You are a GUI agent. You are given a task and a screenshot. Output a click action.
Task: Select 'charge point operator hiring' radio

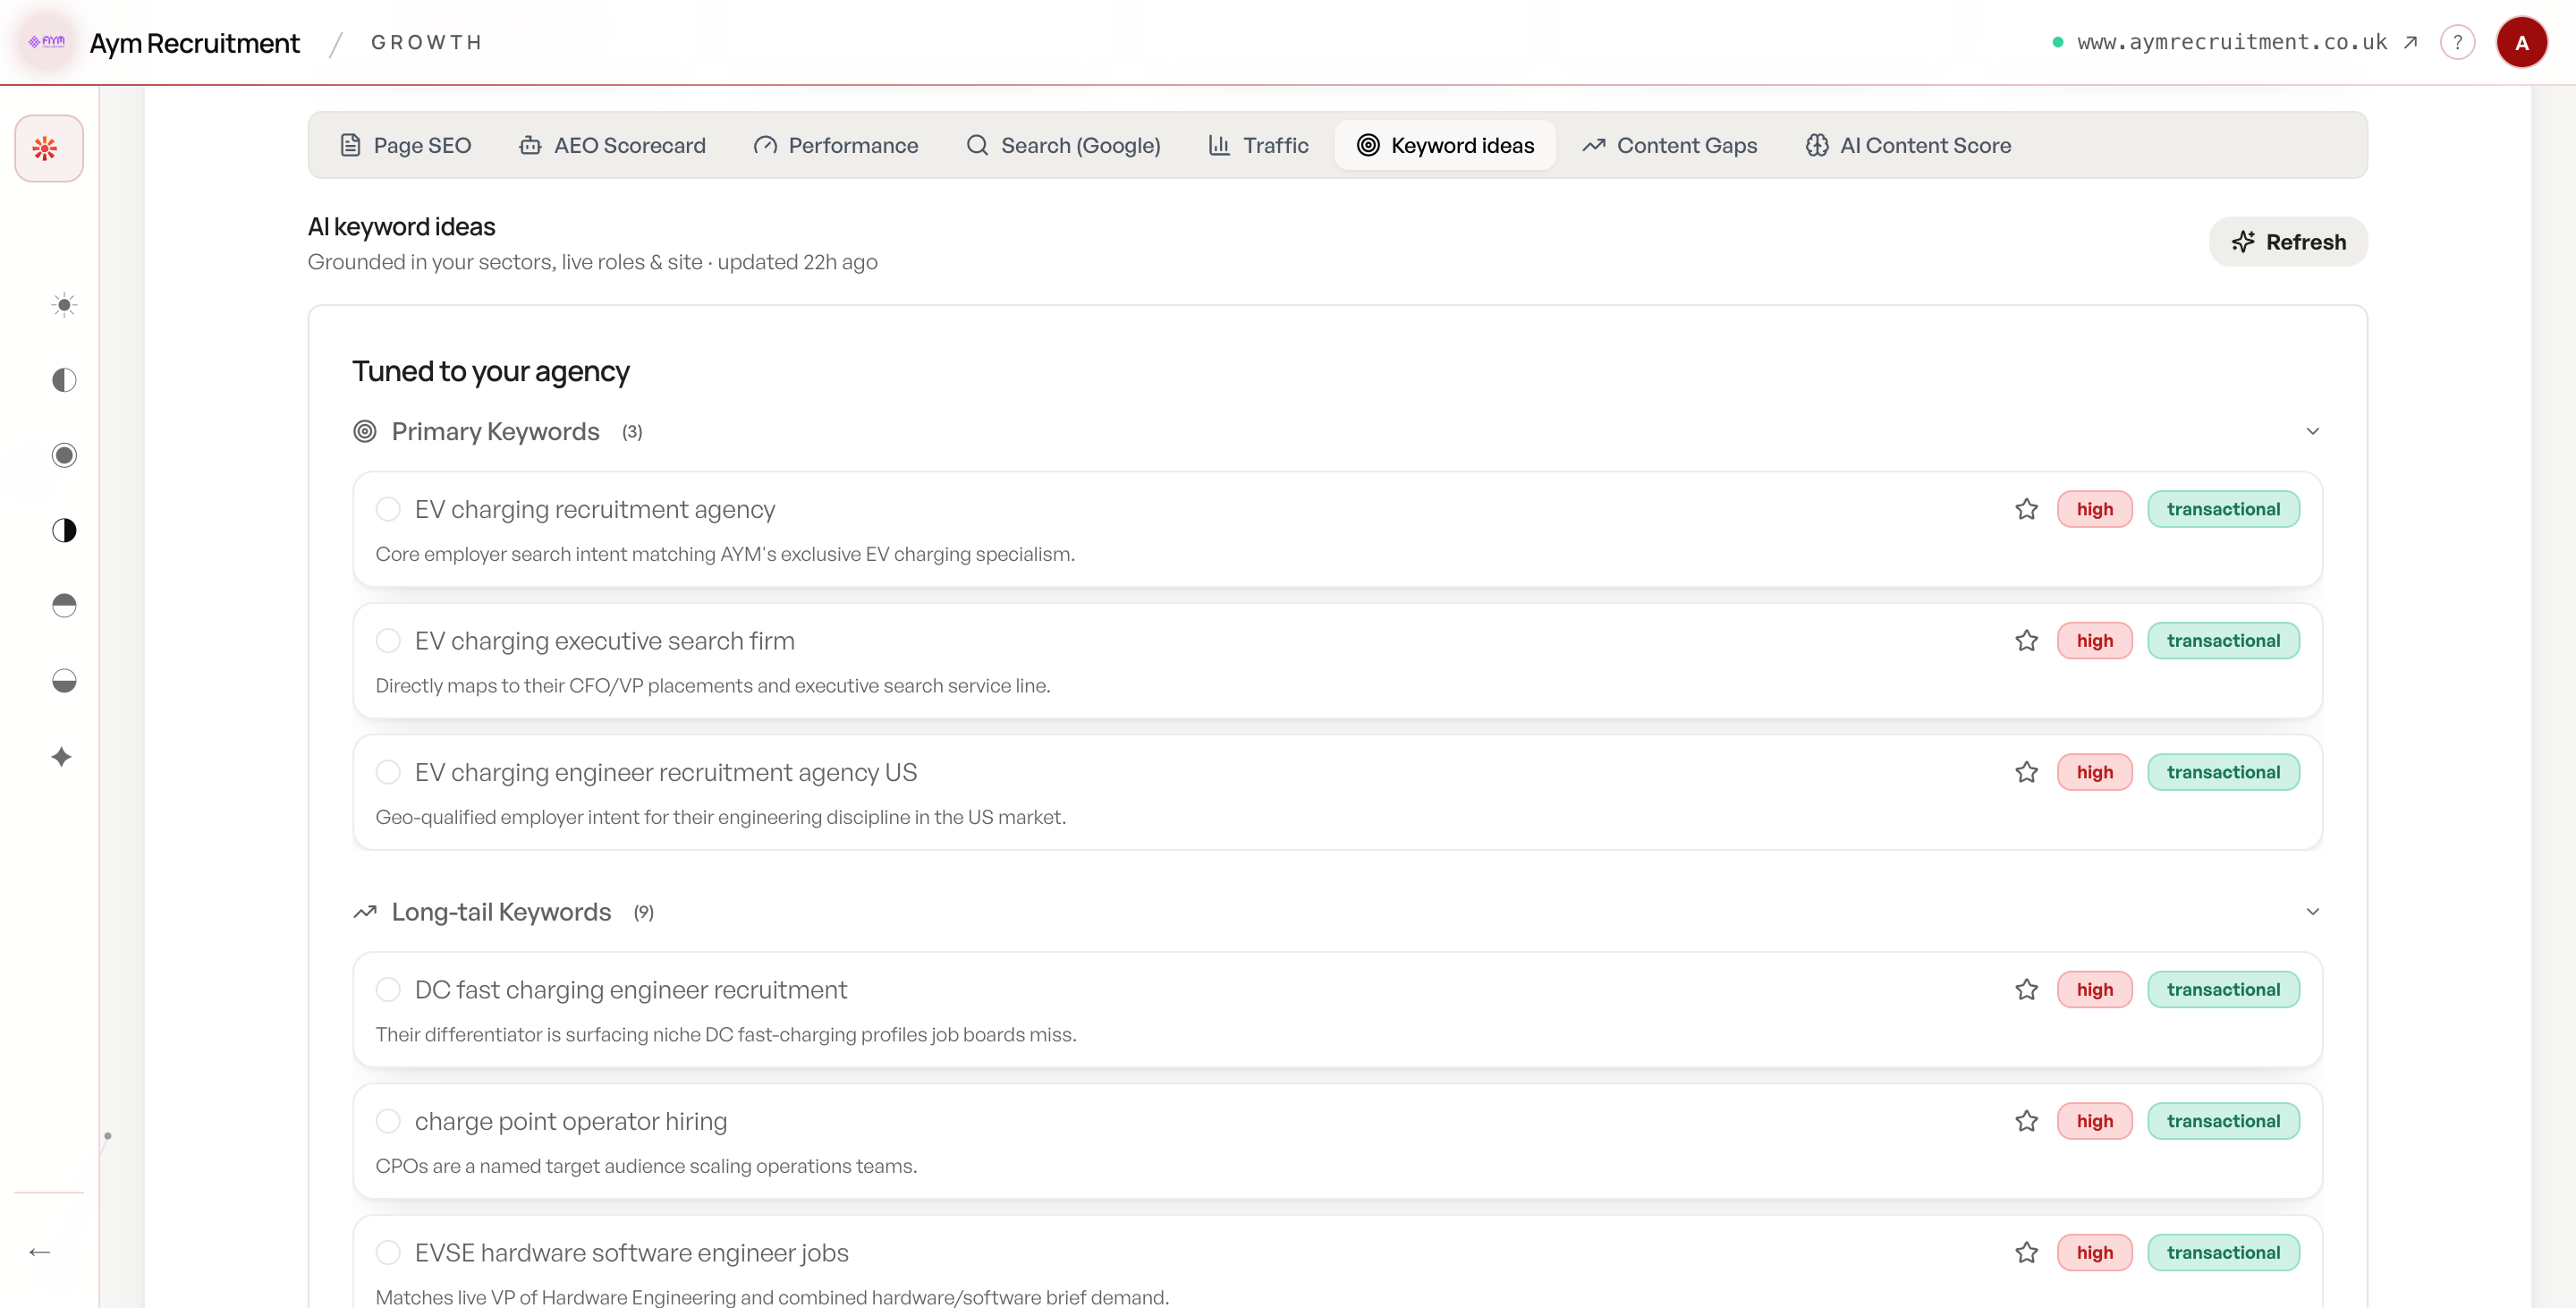pos(388,1121)
